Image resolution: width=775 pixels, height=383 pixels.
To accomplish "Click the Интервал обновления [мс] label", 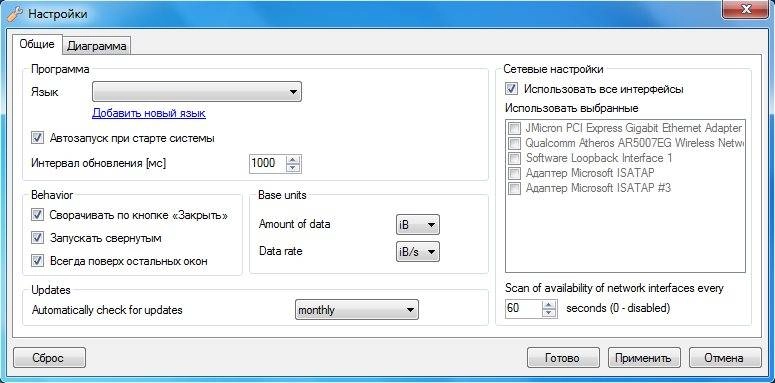I will pyautogui.click(x=98, y=163).
